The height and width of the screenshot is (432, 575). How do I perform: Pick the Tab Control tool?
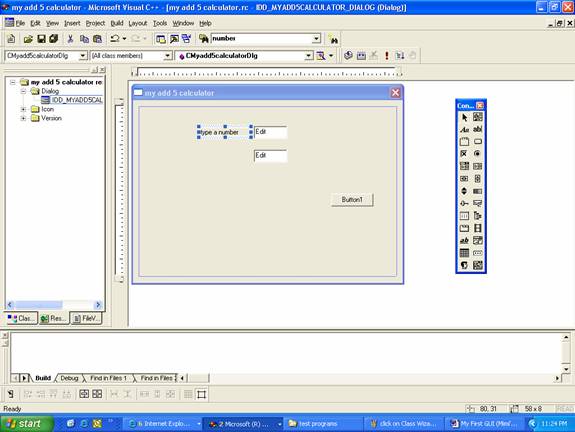[x=464, y=228]
